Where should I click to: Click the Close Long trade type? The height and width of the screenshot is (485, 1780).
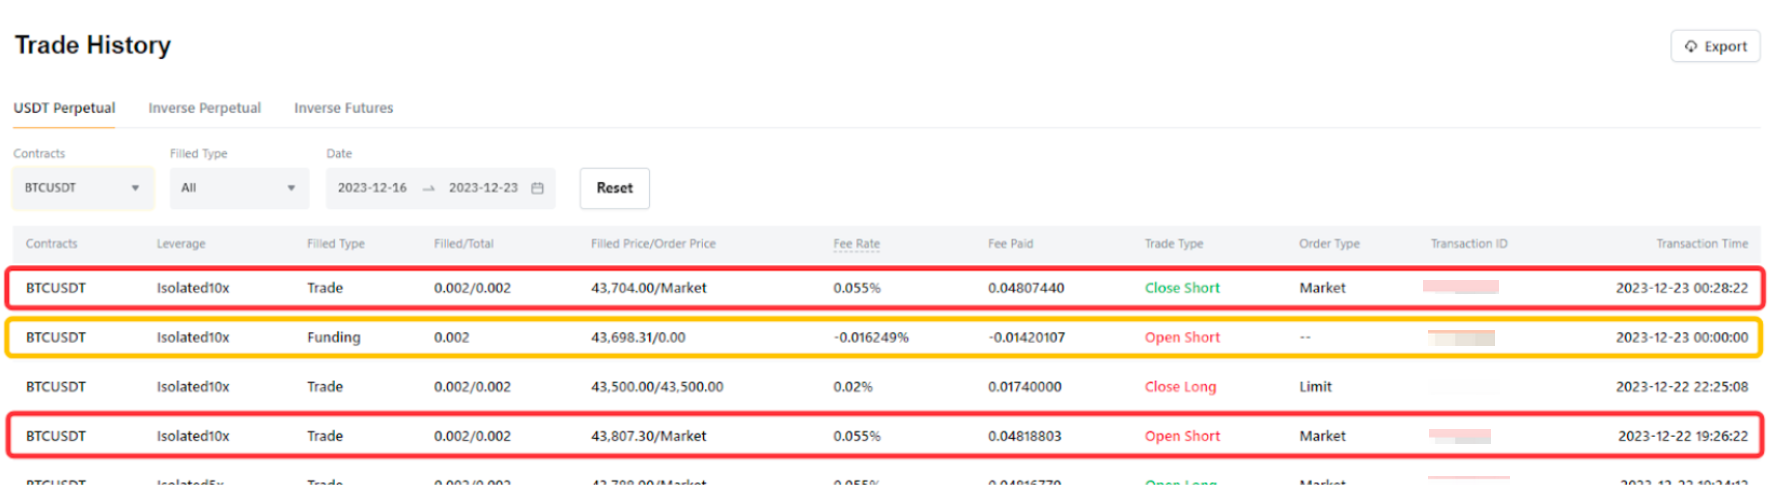pyautogui.click(x=1180, y=387)
